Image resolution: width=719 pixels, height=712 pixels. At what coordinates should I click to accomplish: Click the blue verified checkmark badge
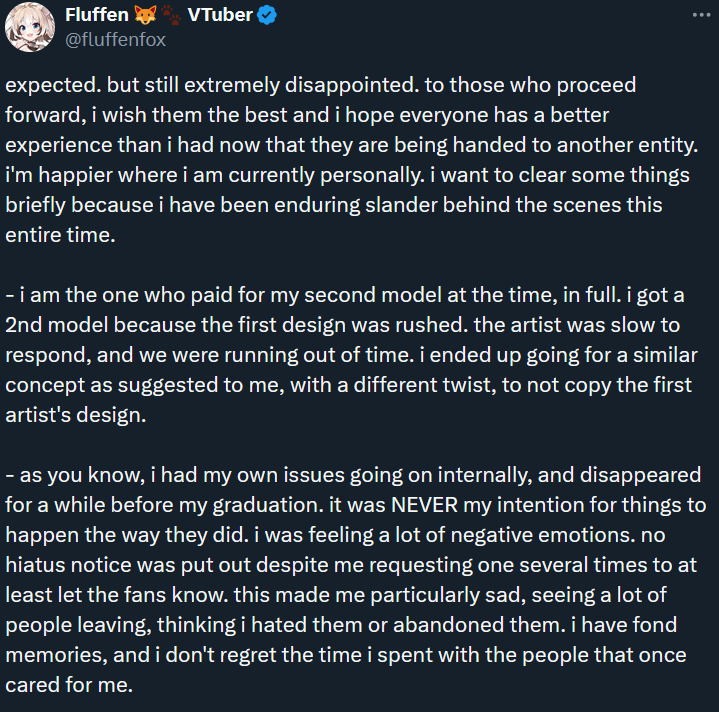pos(266,15)
